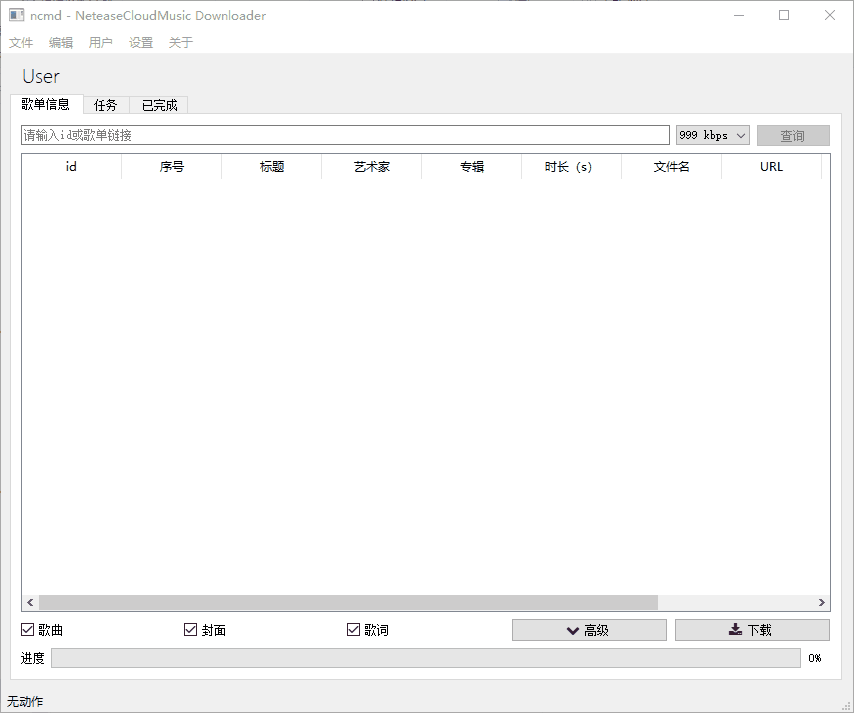Expand the 高级 advanced options
The height and width of the screenshot is (713, 854).
589,629
